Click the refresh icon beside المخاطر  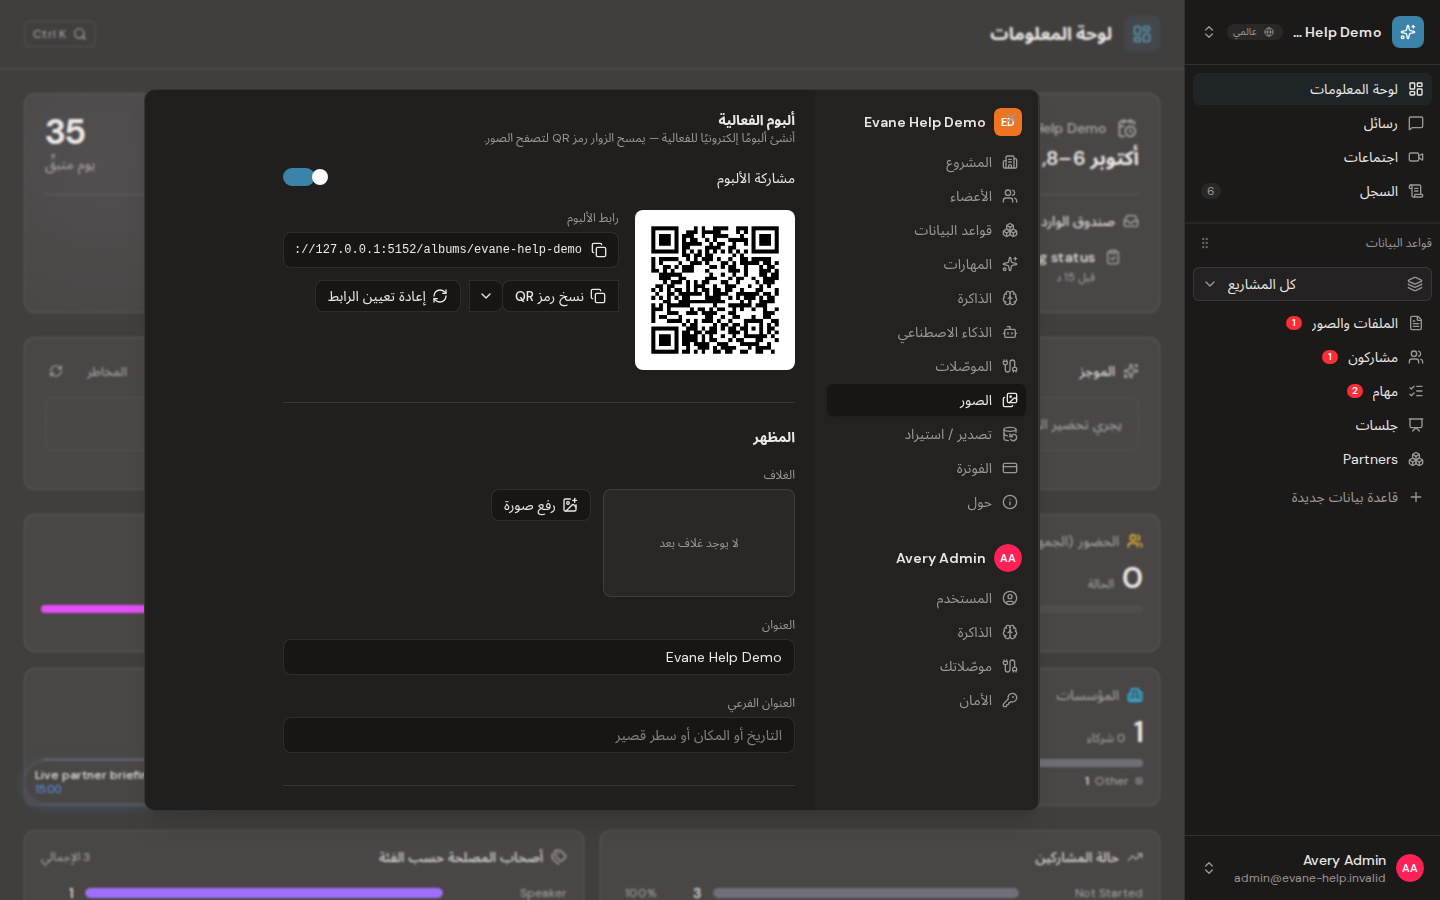(x=56, y=371)
